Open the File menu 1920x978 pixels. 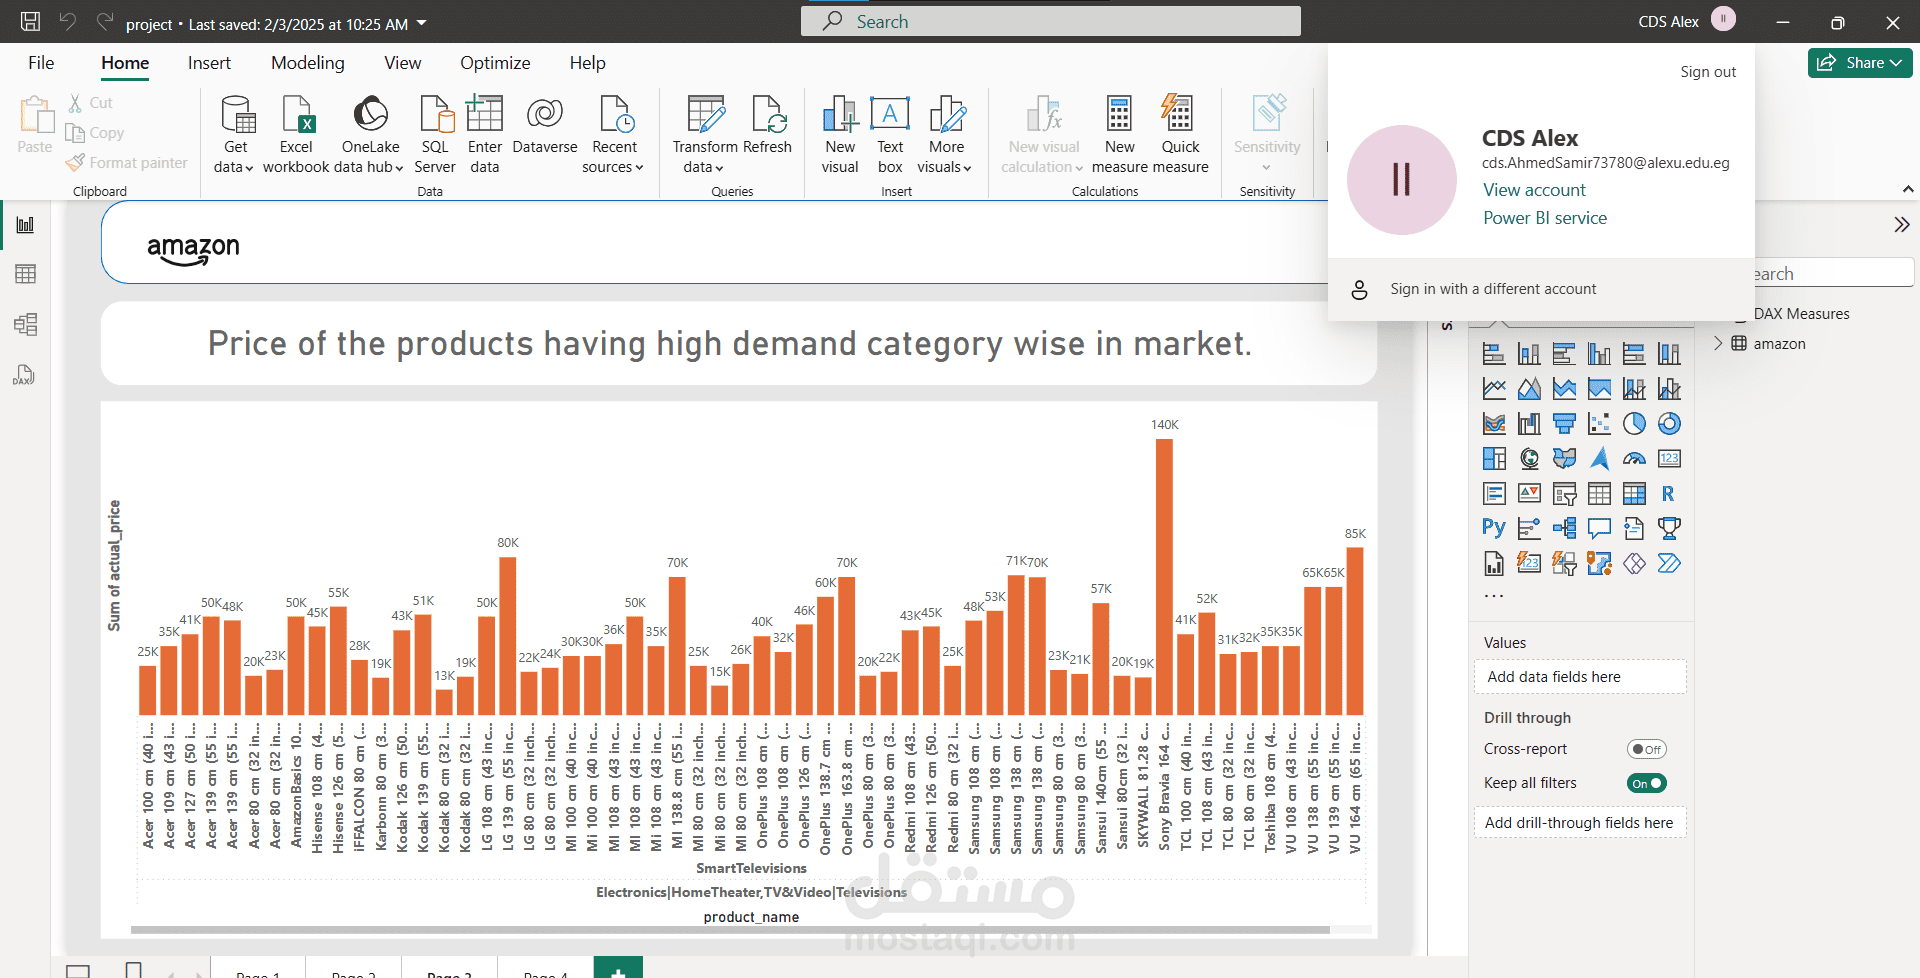(x=41, y=63)
